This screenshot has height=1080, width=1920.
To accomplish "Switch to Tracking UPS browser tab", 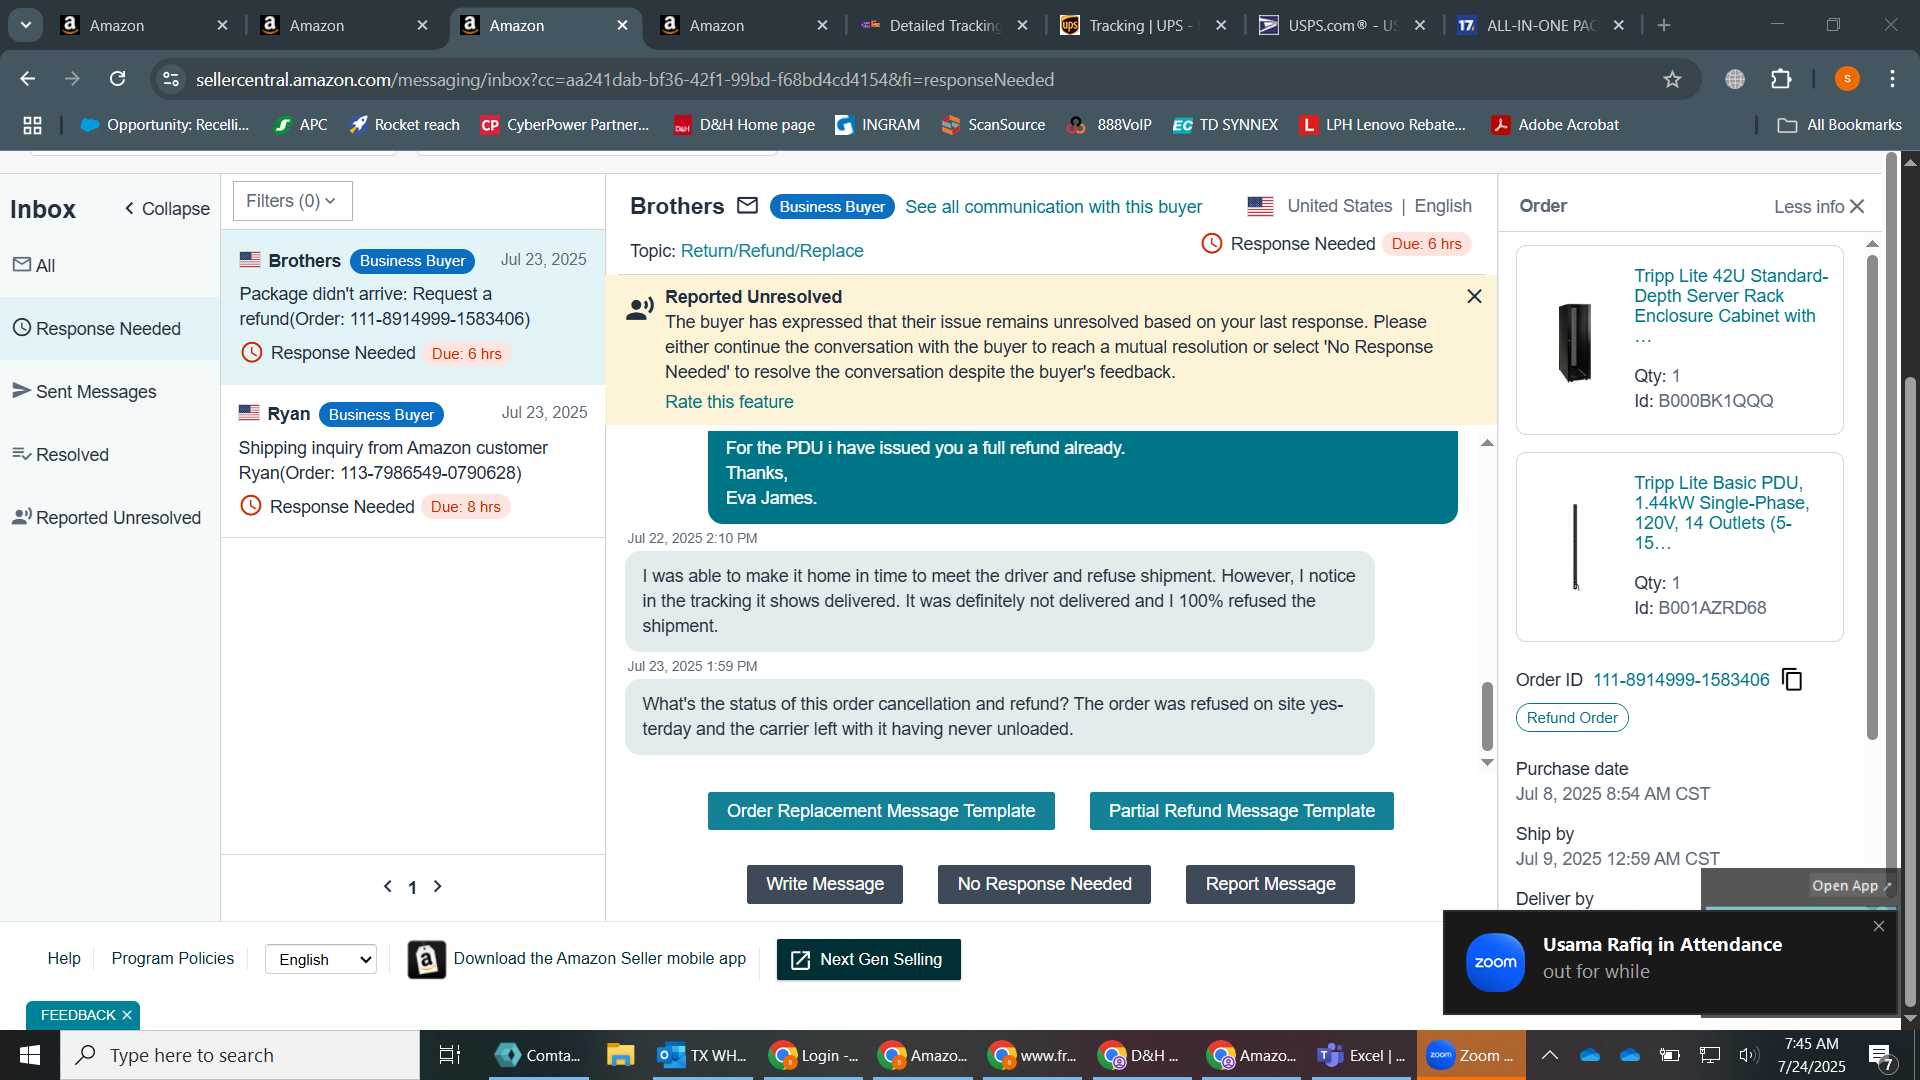I will coord(1143,25).
